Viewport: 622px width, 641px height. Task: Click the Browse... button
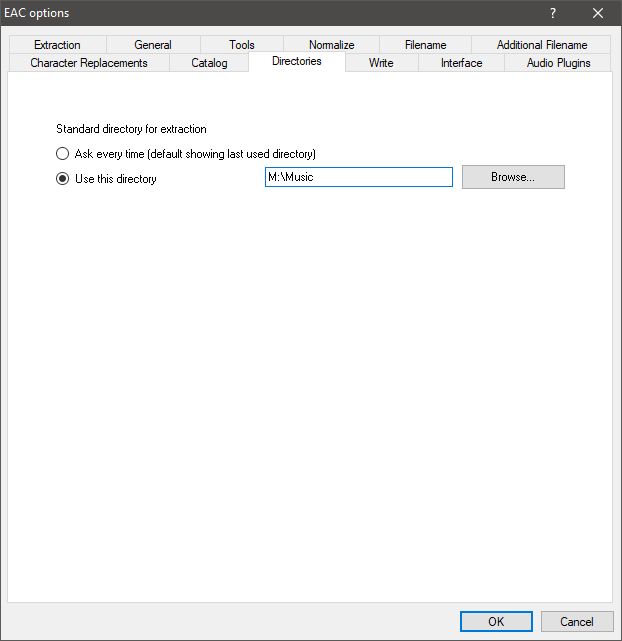point(513,177)
